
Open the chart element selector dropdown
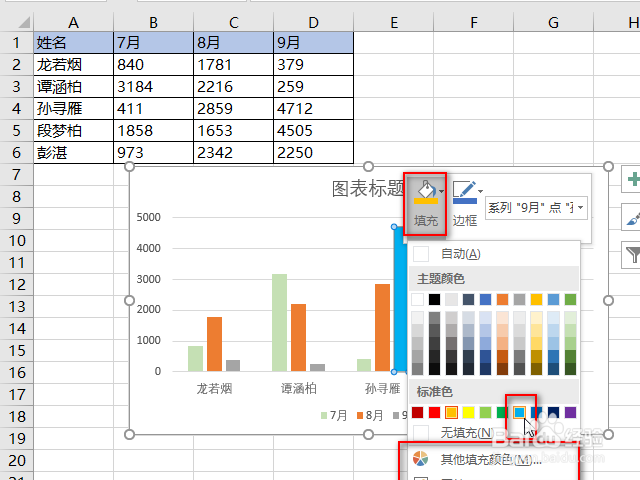pyautogui.click(x=580, y=208)
